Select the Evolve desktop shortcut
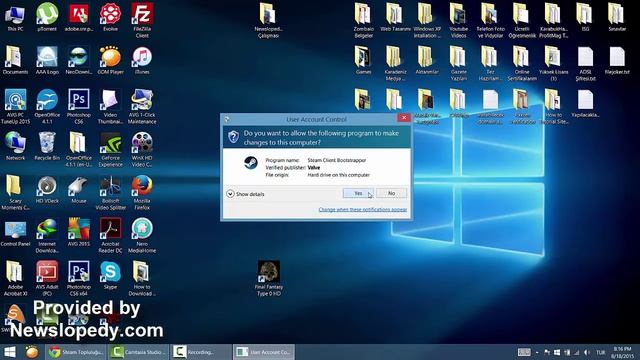 [x=111, y=18]
